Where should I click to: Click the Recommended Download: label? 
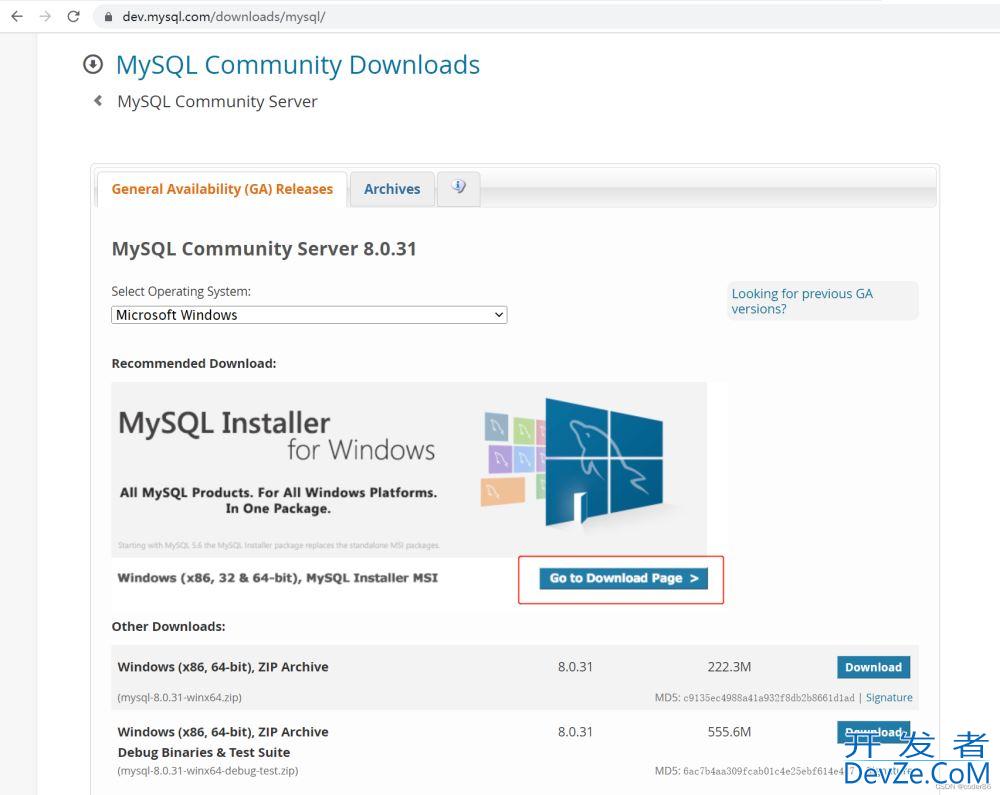tap(194, 363)
